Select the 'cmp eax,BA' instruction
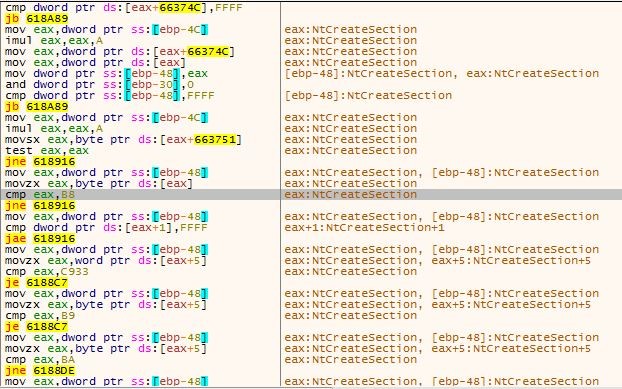This screenshot has height=389, width=622. pyautogui.click(x=40, y=360)
